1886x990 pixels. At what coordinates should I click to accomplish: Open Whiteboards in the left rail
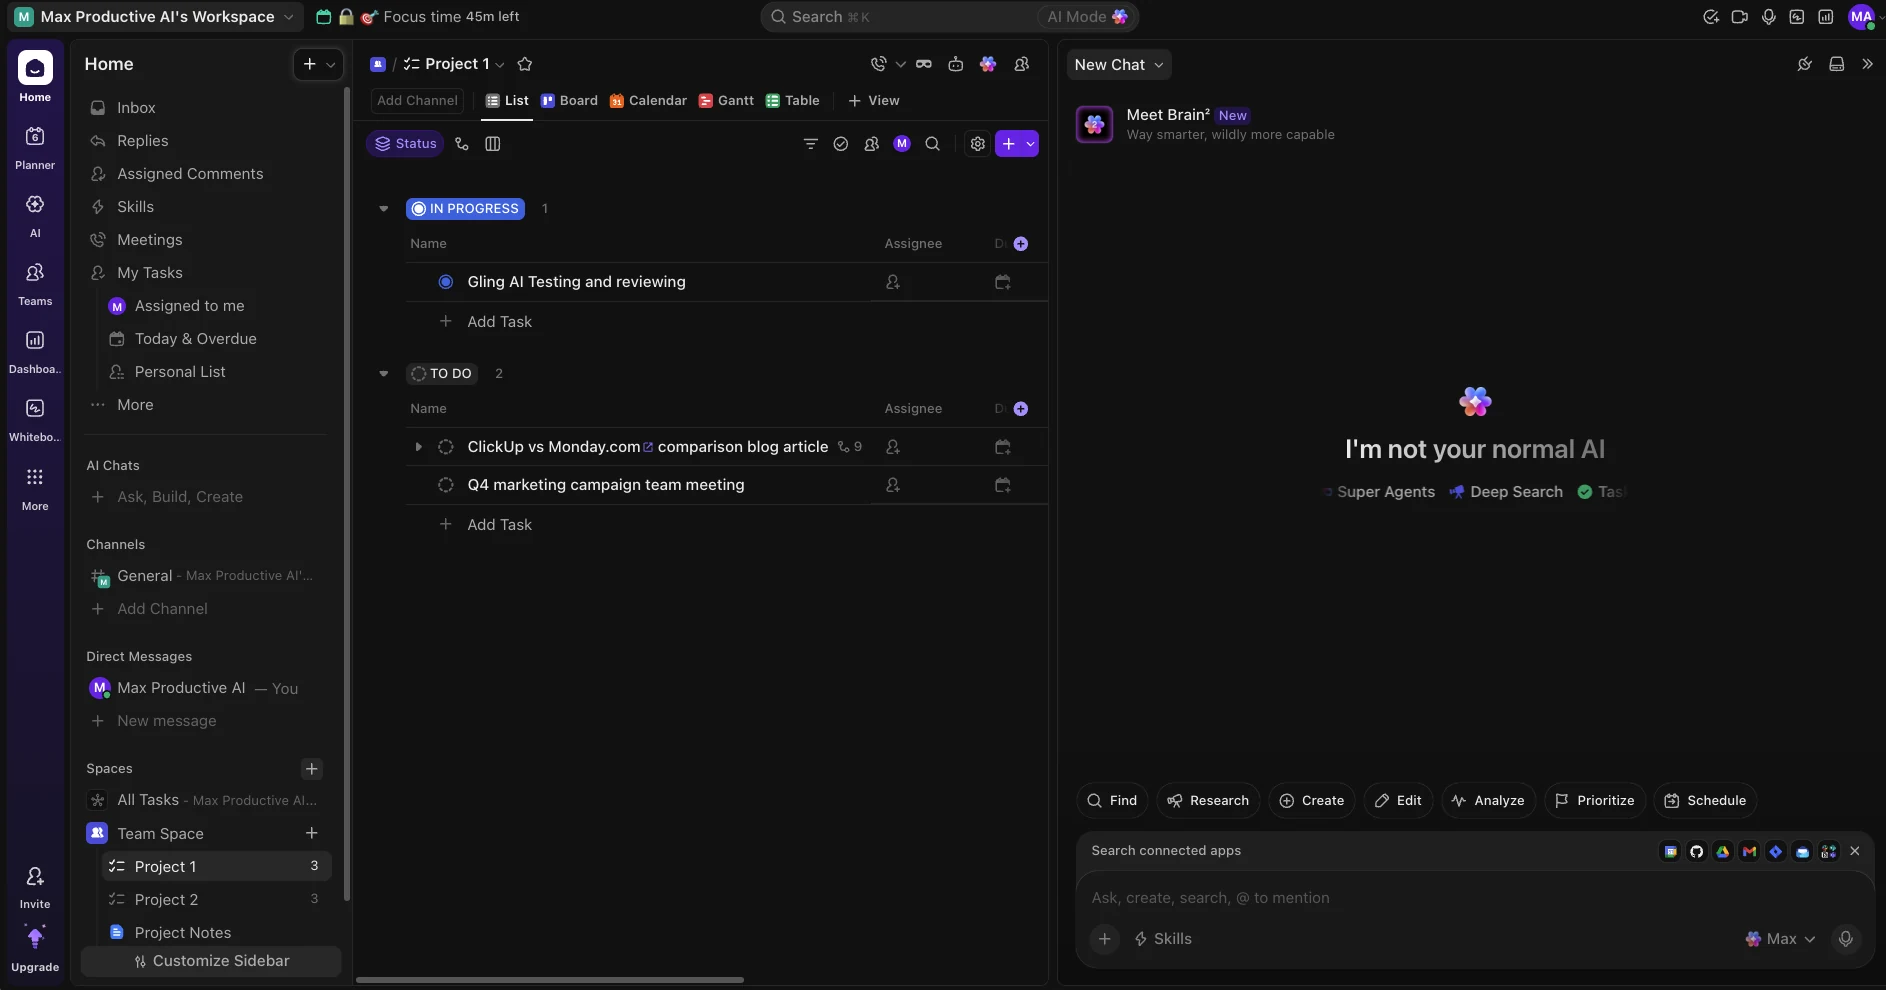(35, 419)
